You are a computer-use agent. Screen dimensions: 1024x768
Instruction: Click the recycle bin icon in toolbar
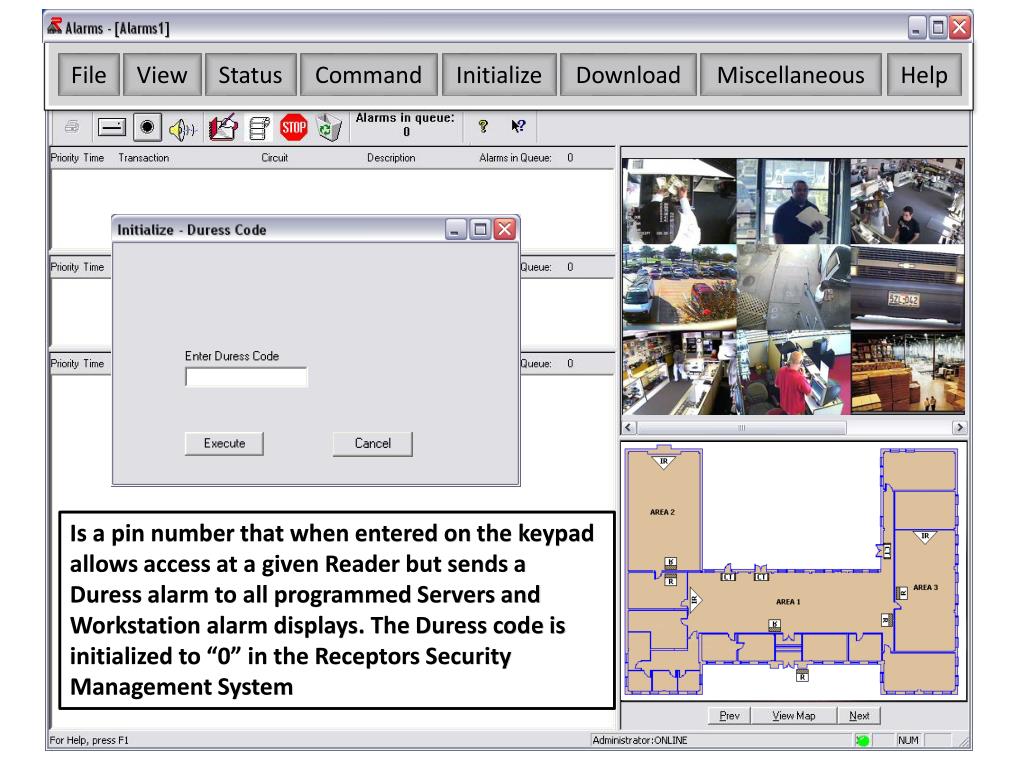[x=329, y=127]
